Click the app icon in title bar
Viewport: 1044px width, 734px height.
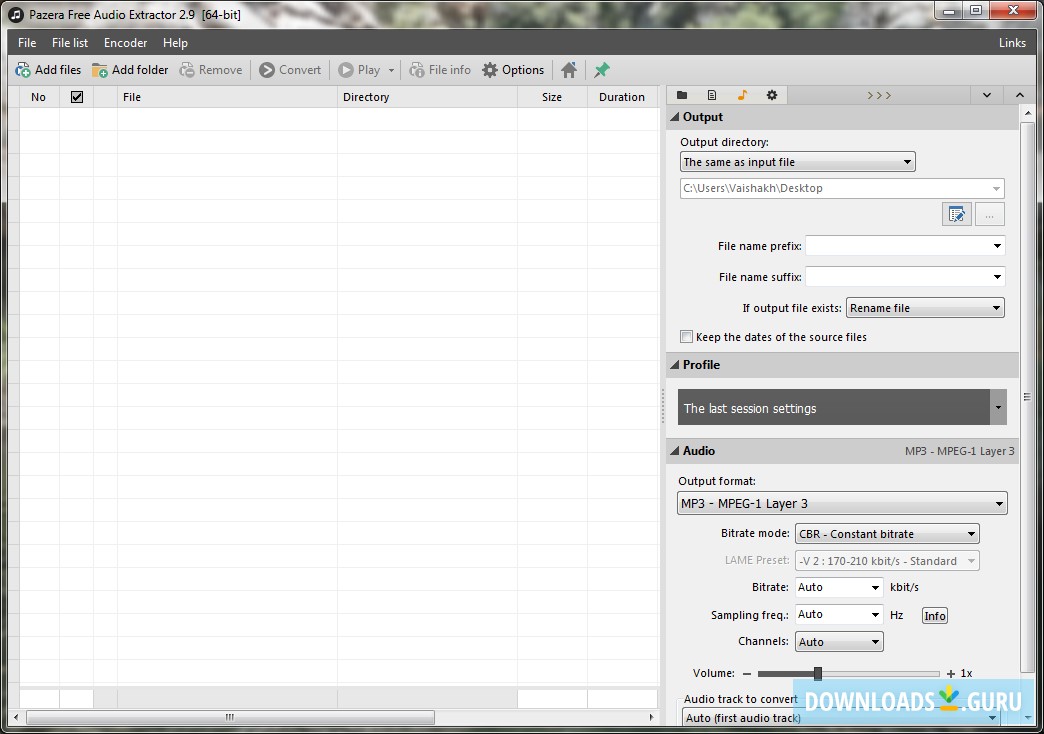click(16, 14)
